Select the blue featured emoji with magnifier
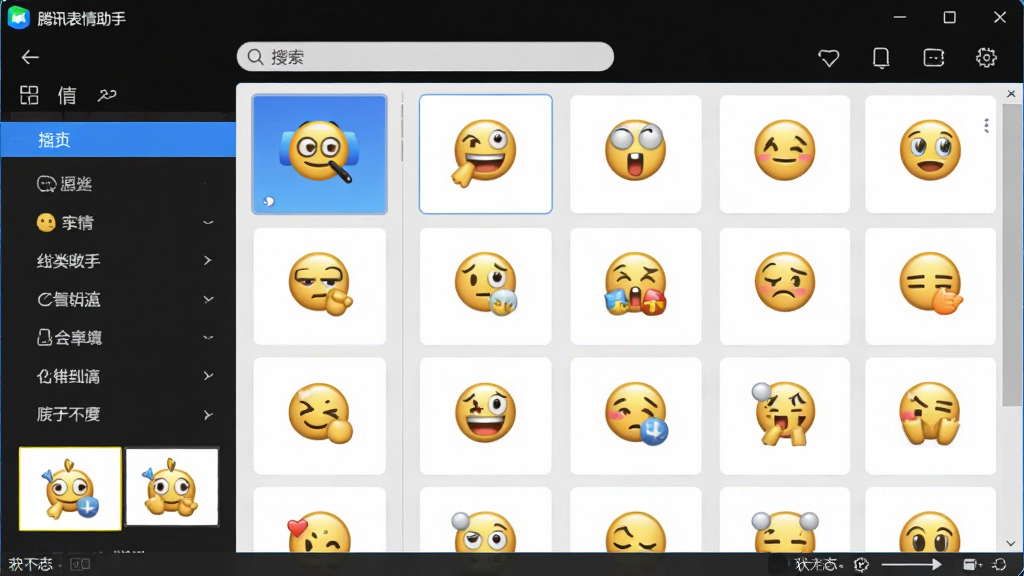This screenshot has height=576, width=1024. [319, 154]
